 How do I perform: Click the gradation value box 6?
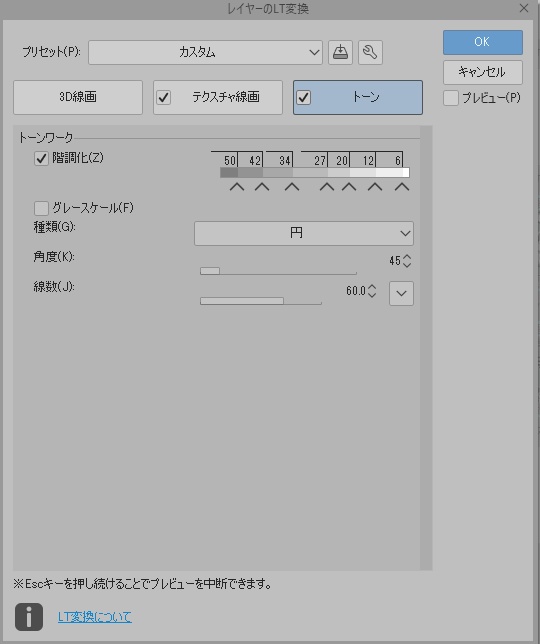click(x=389, y=159)
